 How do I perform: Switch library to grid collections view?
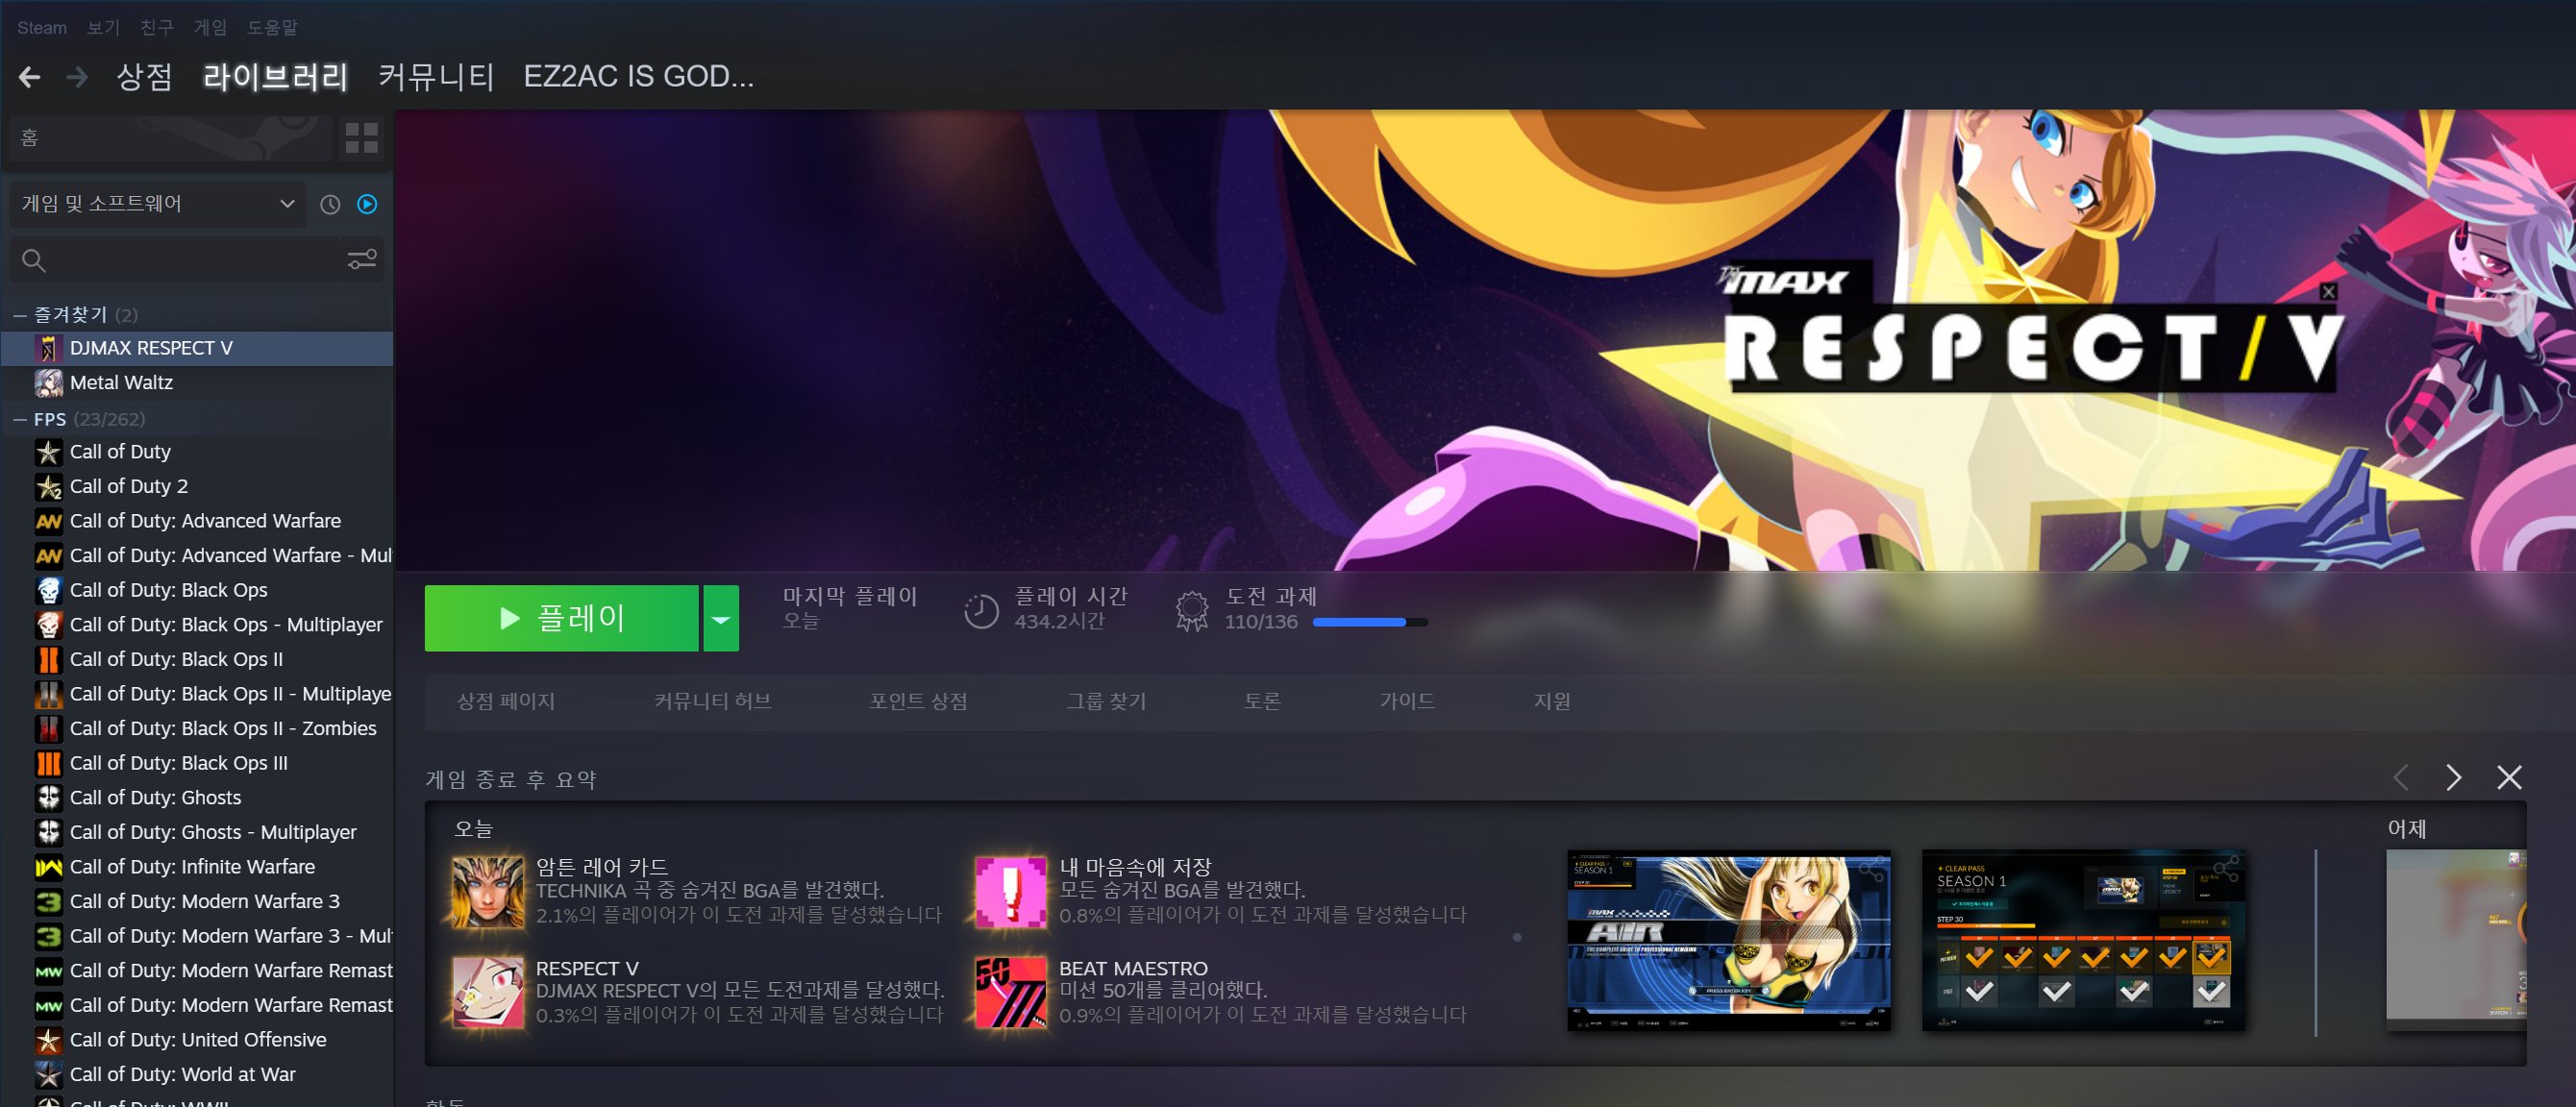click(361, 138)
